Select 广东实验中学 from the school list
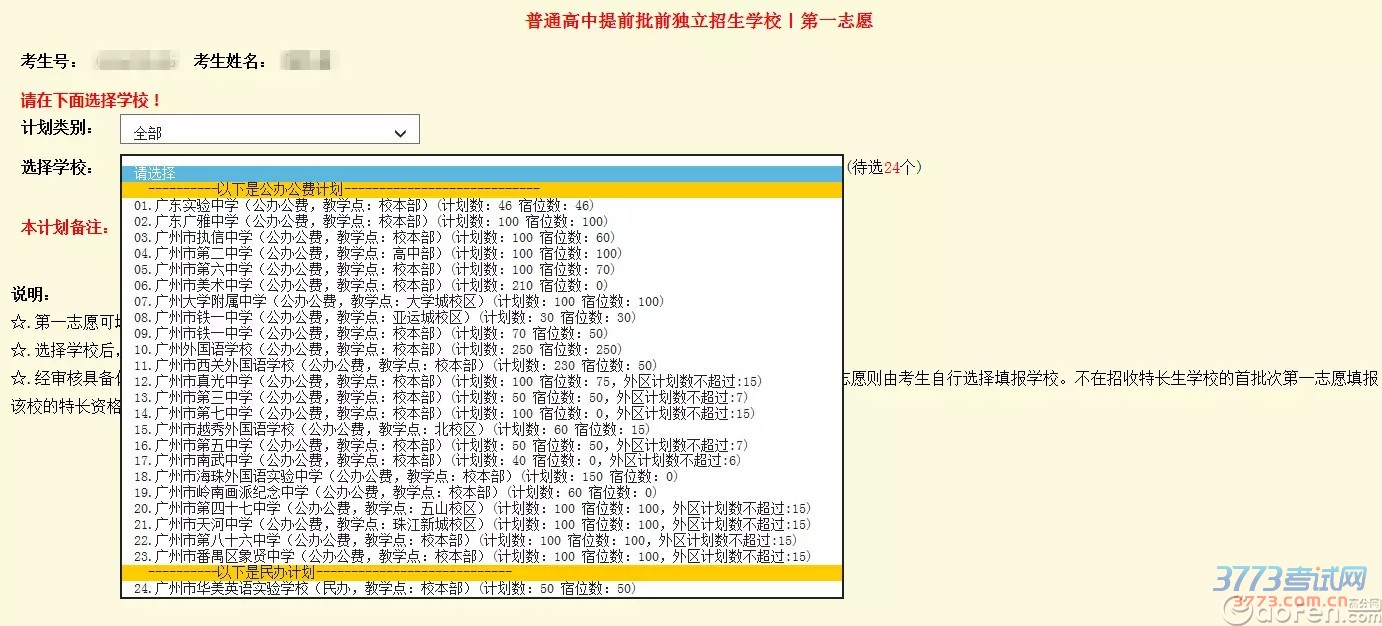Image resolution: width=1382 pixels, height=626 pixels. 300,205
